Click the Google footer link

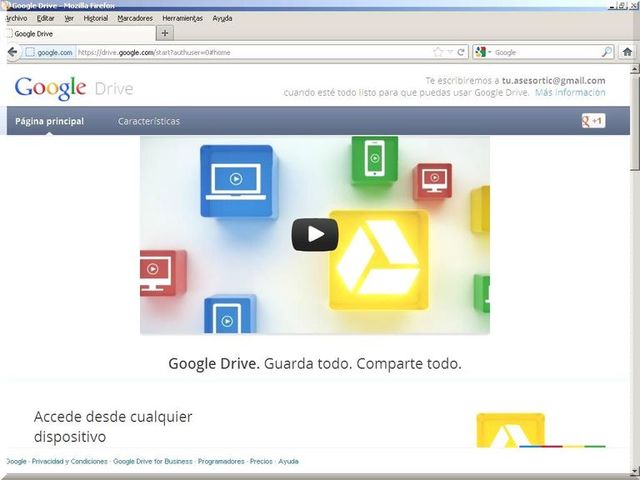(x=17, y=461)
